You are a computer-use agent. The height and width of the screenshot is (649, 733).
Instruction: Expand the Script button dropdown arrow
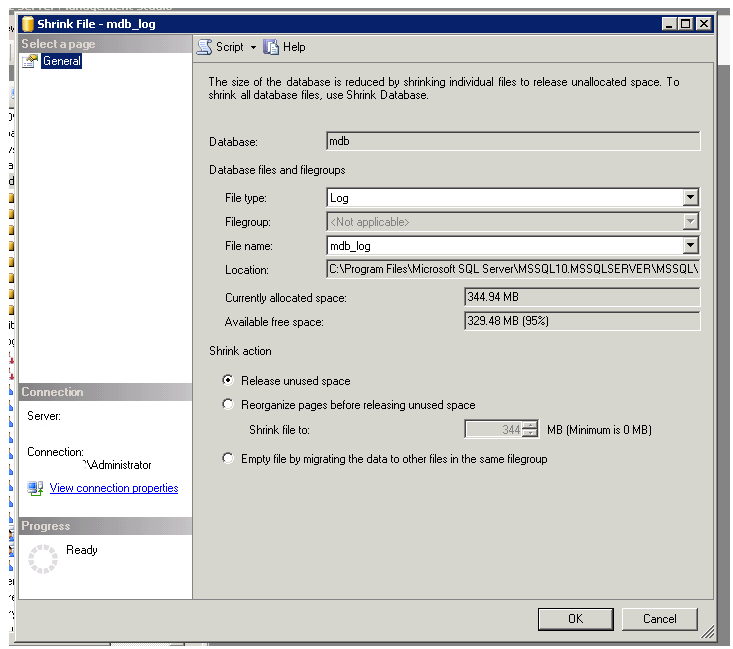(x=253, y=47)
